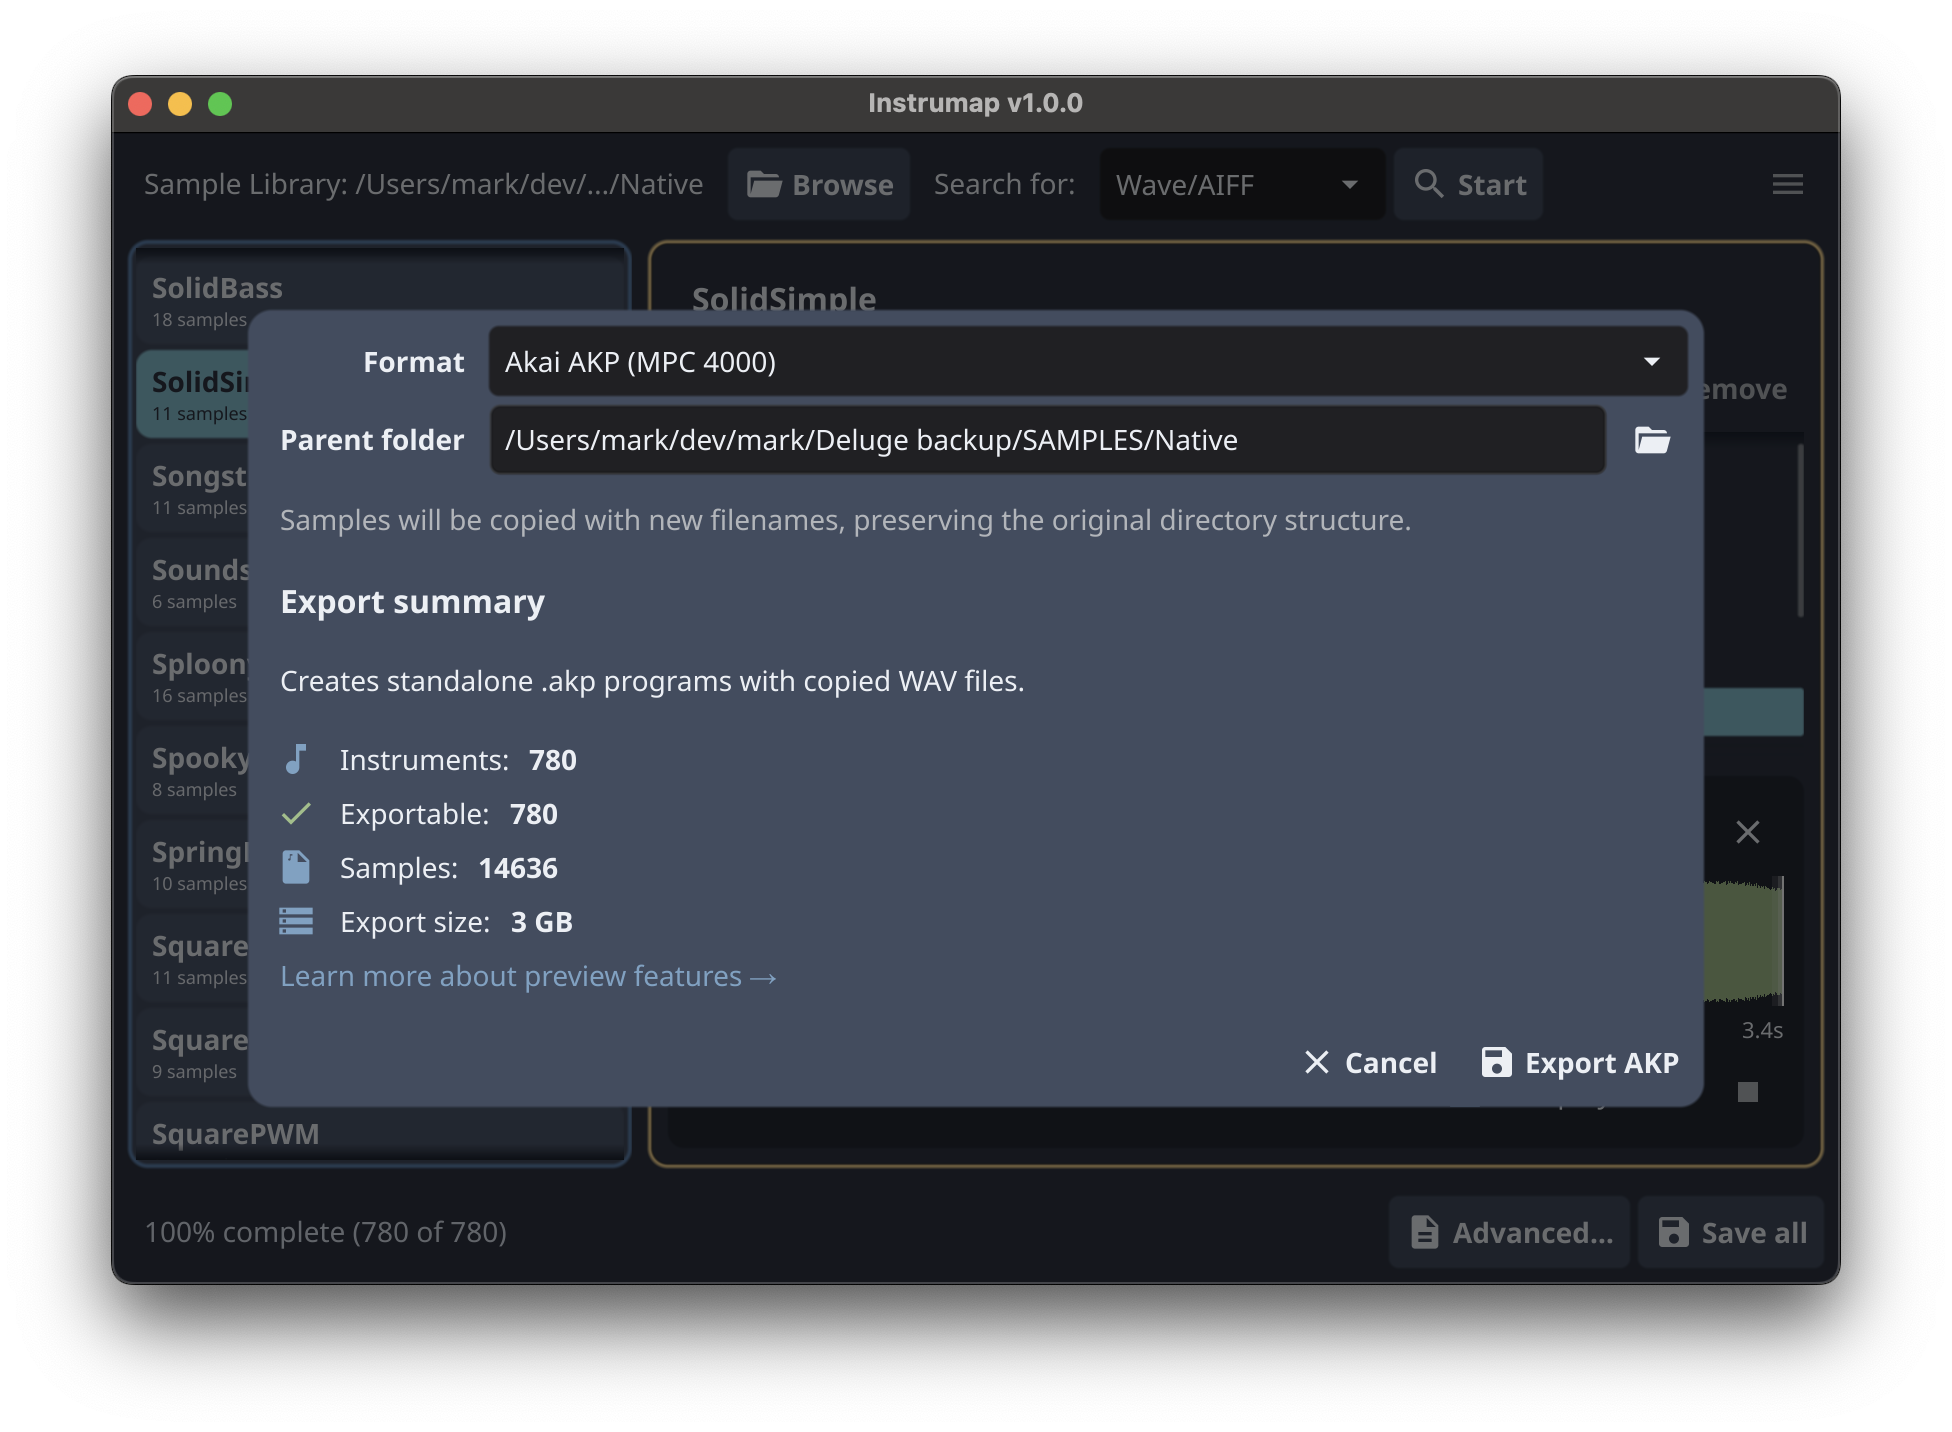Click the Sample Library path label
This screenshot has height=1432, width=1952.
(x=423, y=184)
